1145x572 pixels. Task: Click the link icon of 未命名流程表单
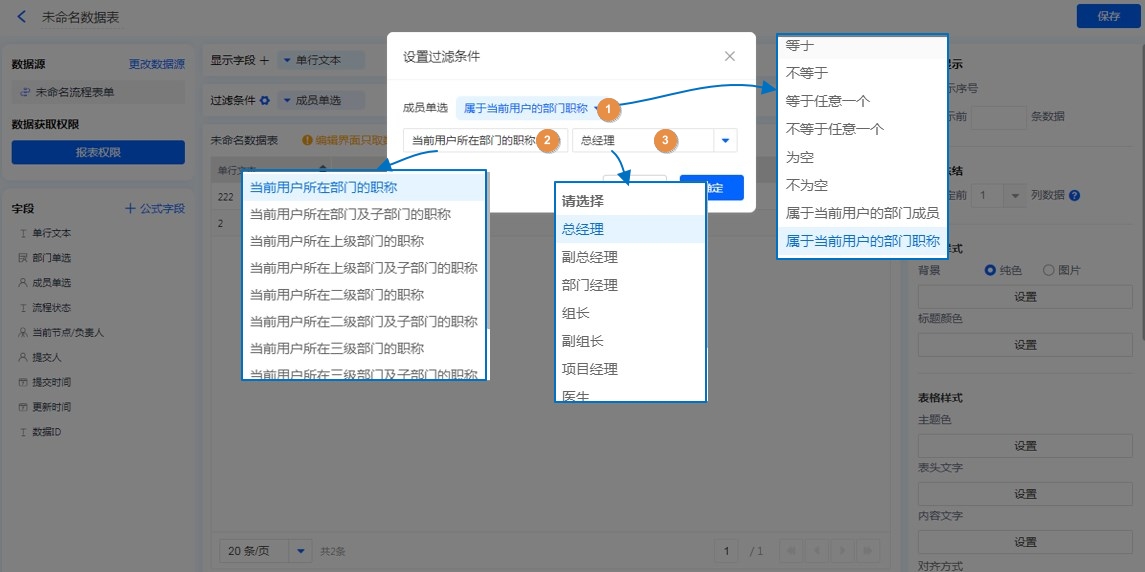tap(25, 92)
